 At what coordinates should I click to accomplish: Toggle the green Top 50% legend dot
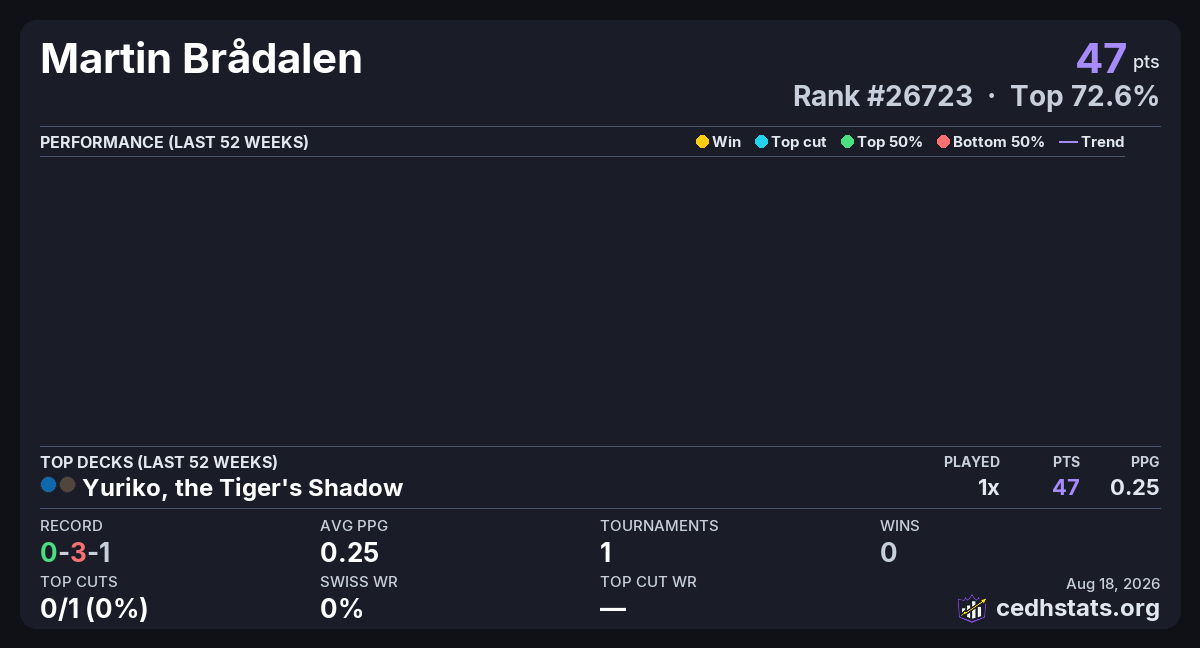tap(848, 142)
